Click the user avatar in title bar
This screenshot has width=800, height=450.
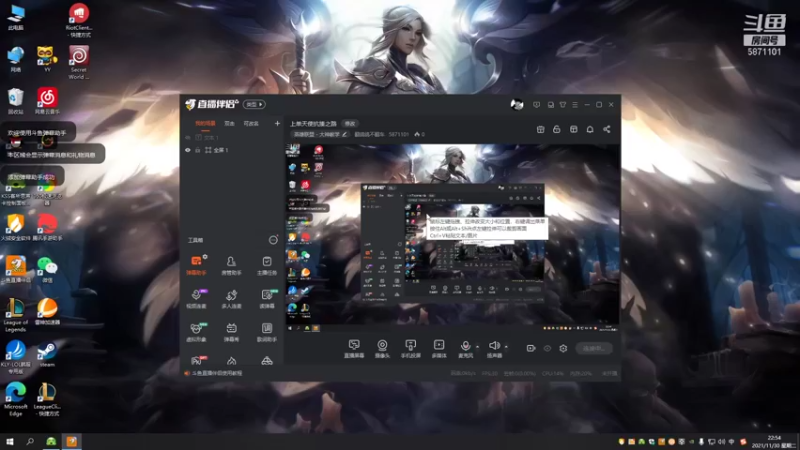click(517, 105)
